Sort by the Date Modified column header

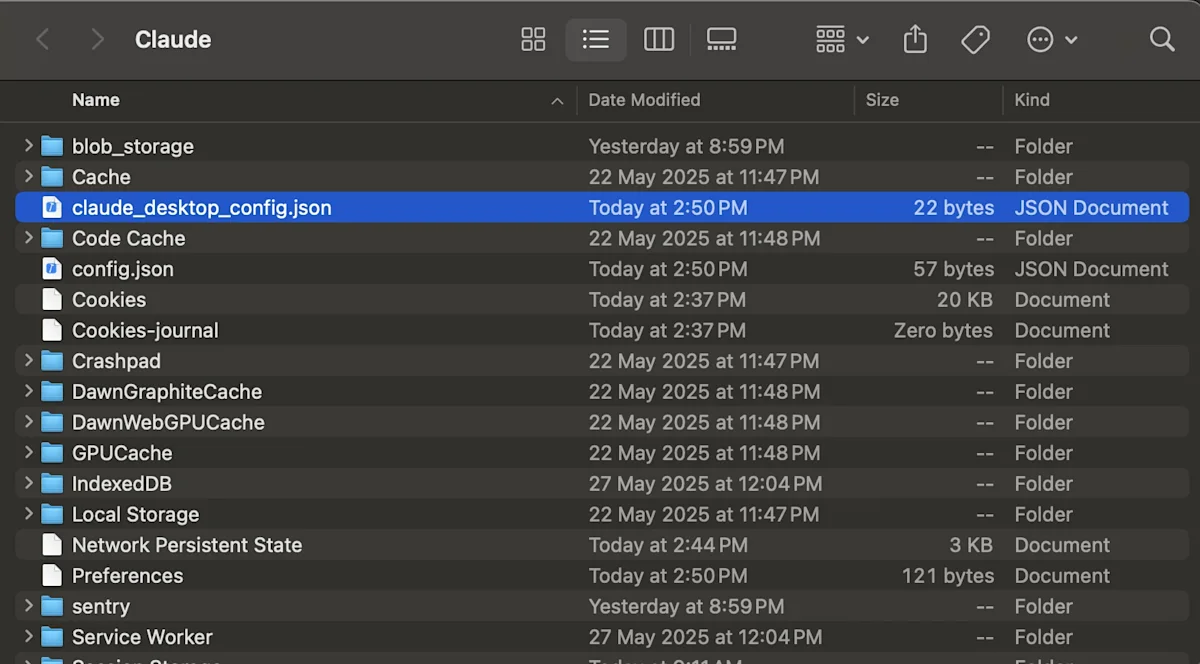tap(644, 100)
